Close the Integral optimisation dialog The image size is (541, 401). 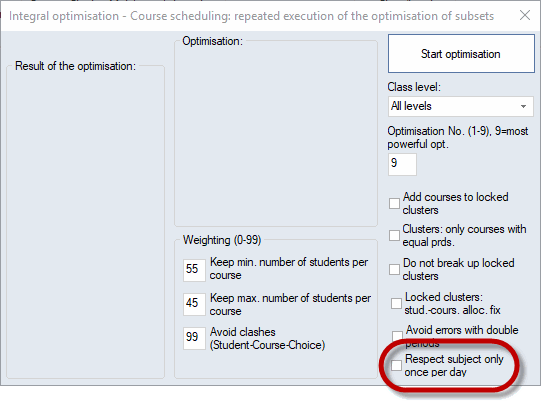(525, 15)
